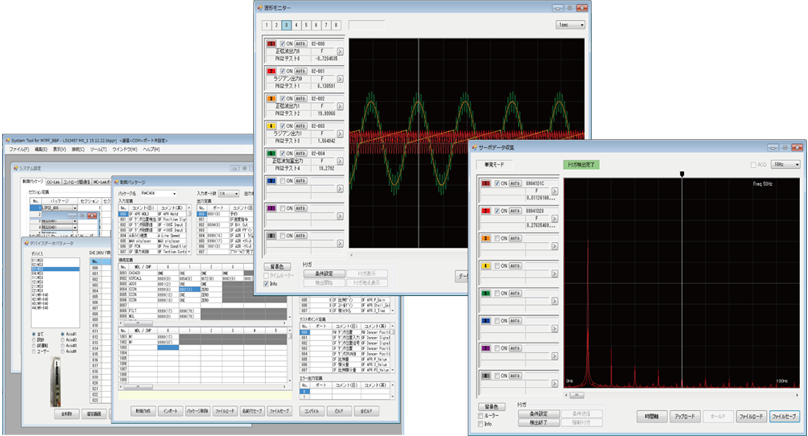The image size is (808, 436).
Task: Open ファイル(F) menu
Action: click(x=19, y=149)
